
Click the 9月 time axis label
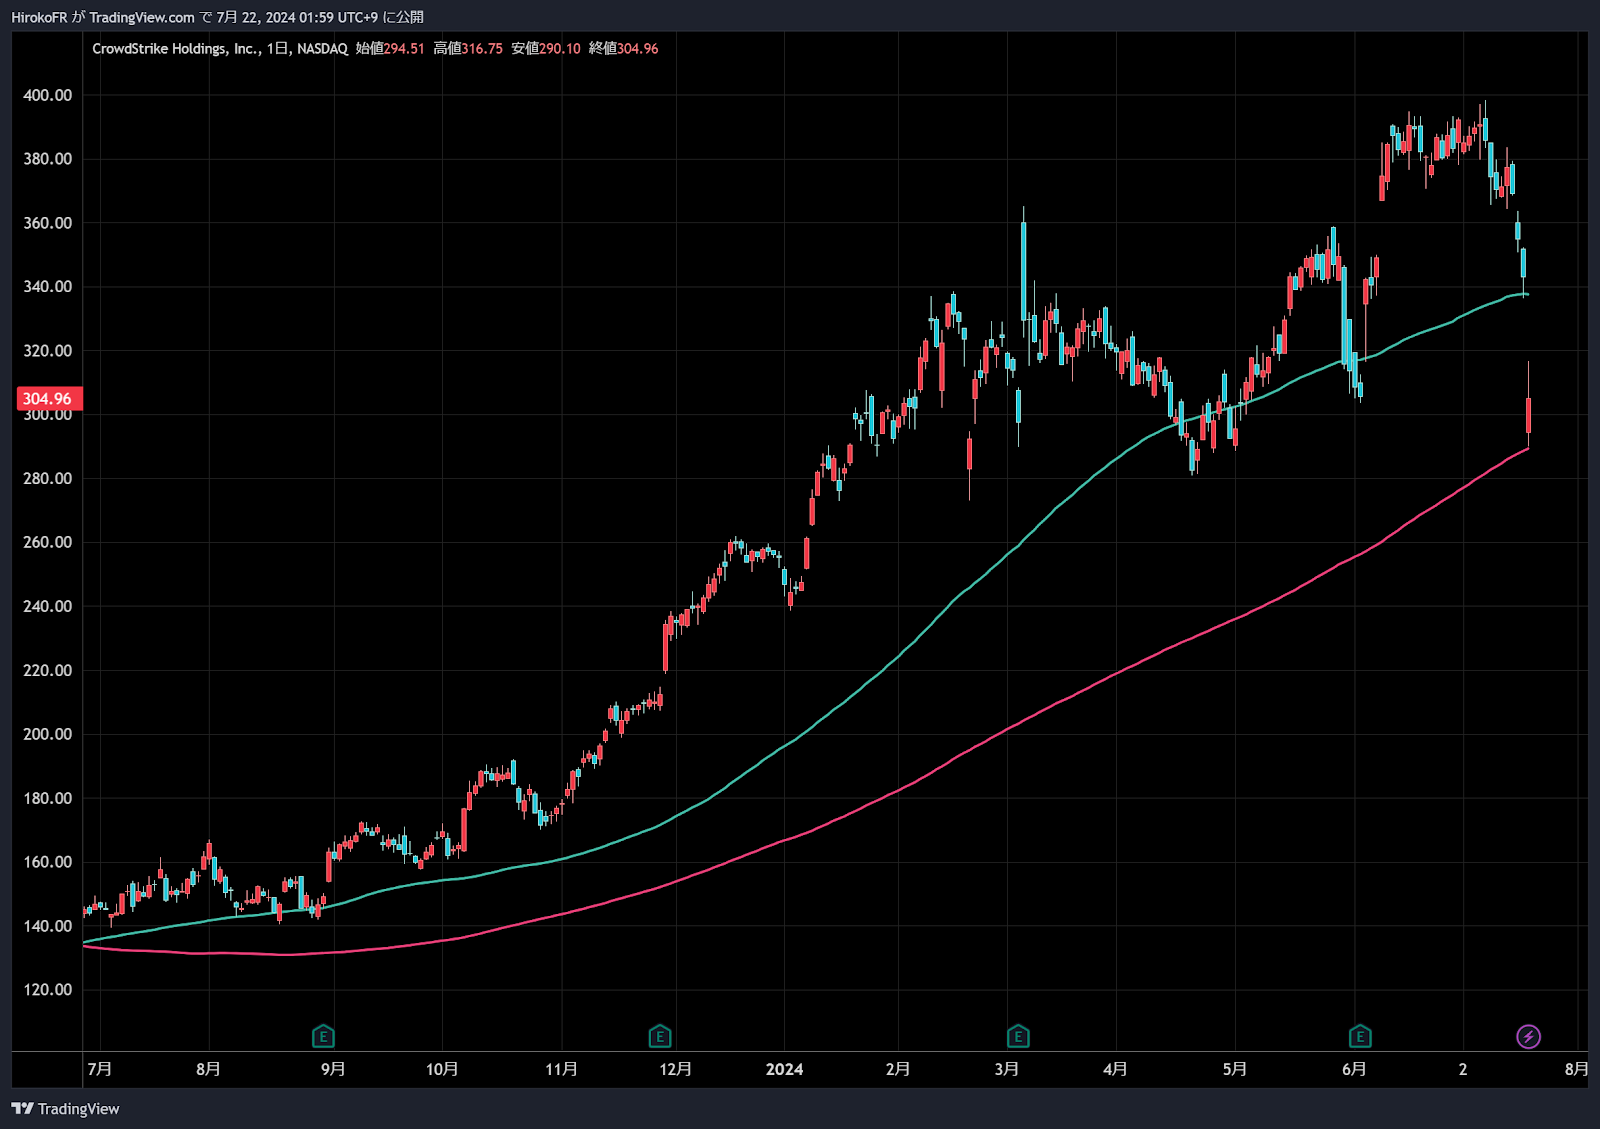(333, 1069)
